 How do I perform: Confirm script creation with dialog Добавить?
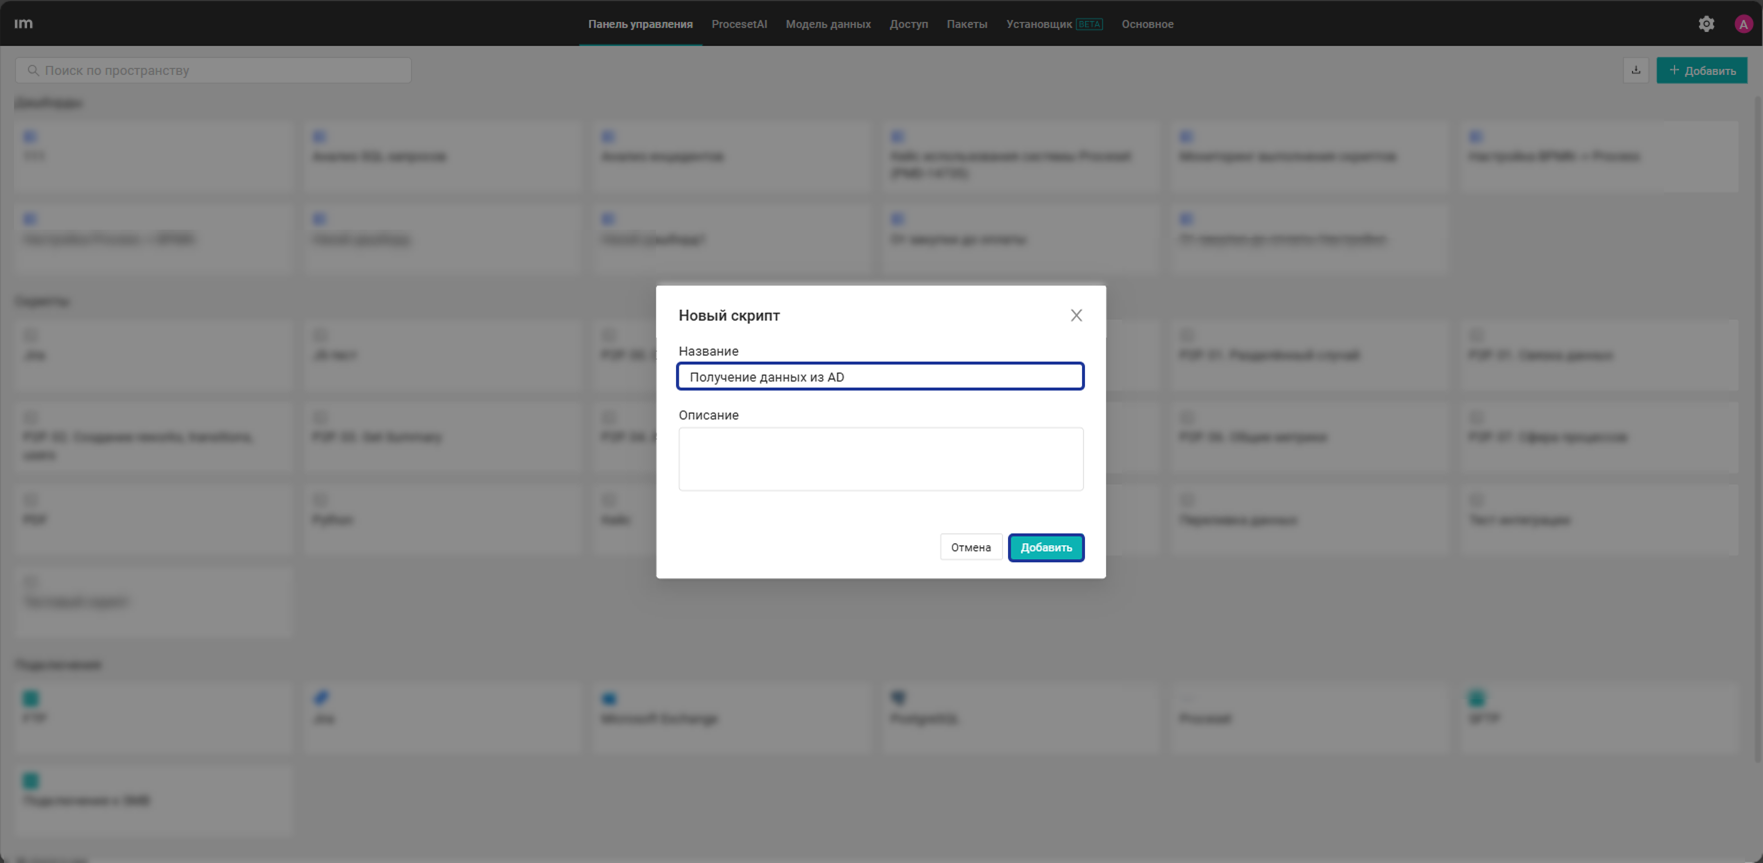[1046, 547]
